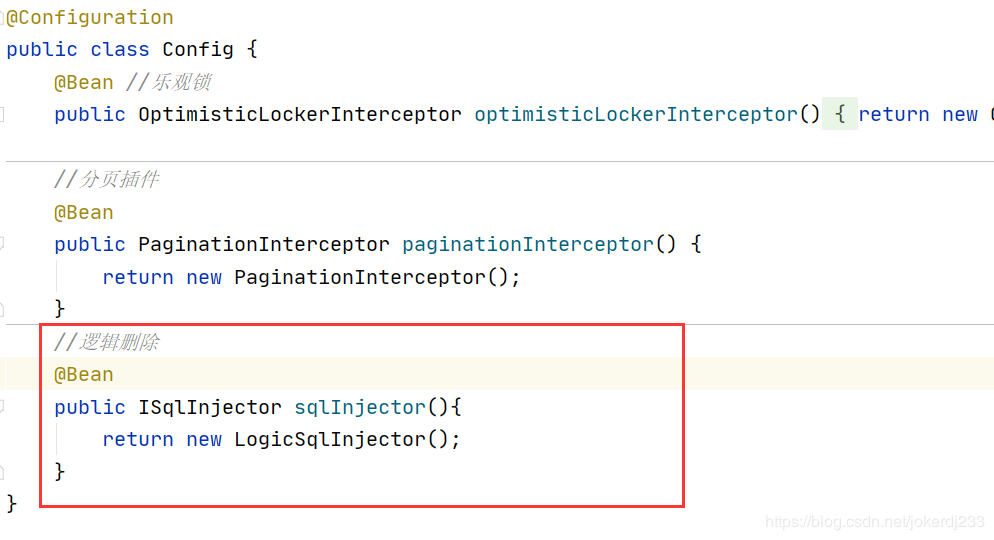Screen dimensions: 994x540
Task: Click the PaginationInterceptor return type
Action: (x=264, y=244)
